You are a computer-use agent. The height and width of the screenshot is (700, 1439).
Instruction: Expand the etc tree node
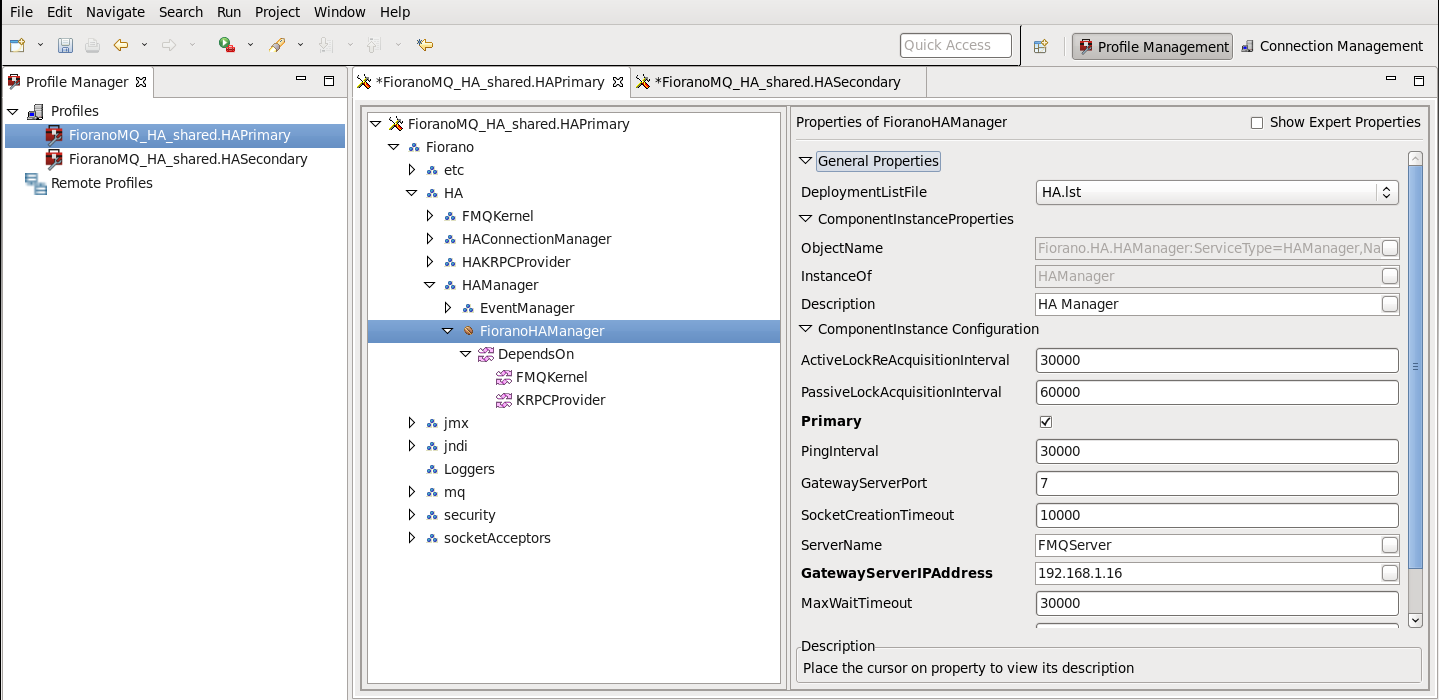pyautogui.click(x=412, y=170)
